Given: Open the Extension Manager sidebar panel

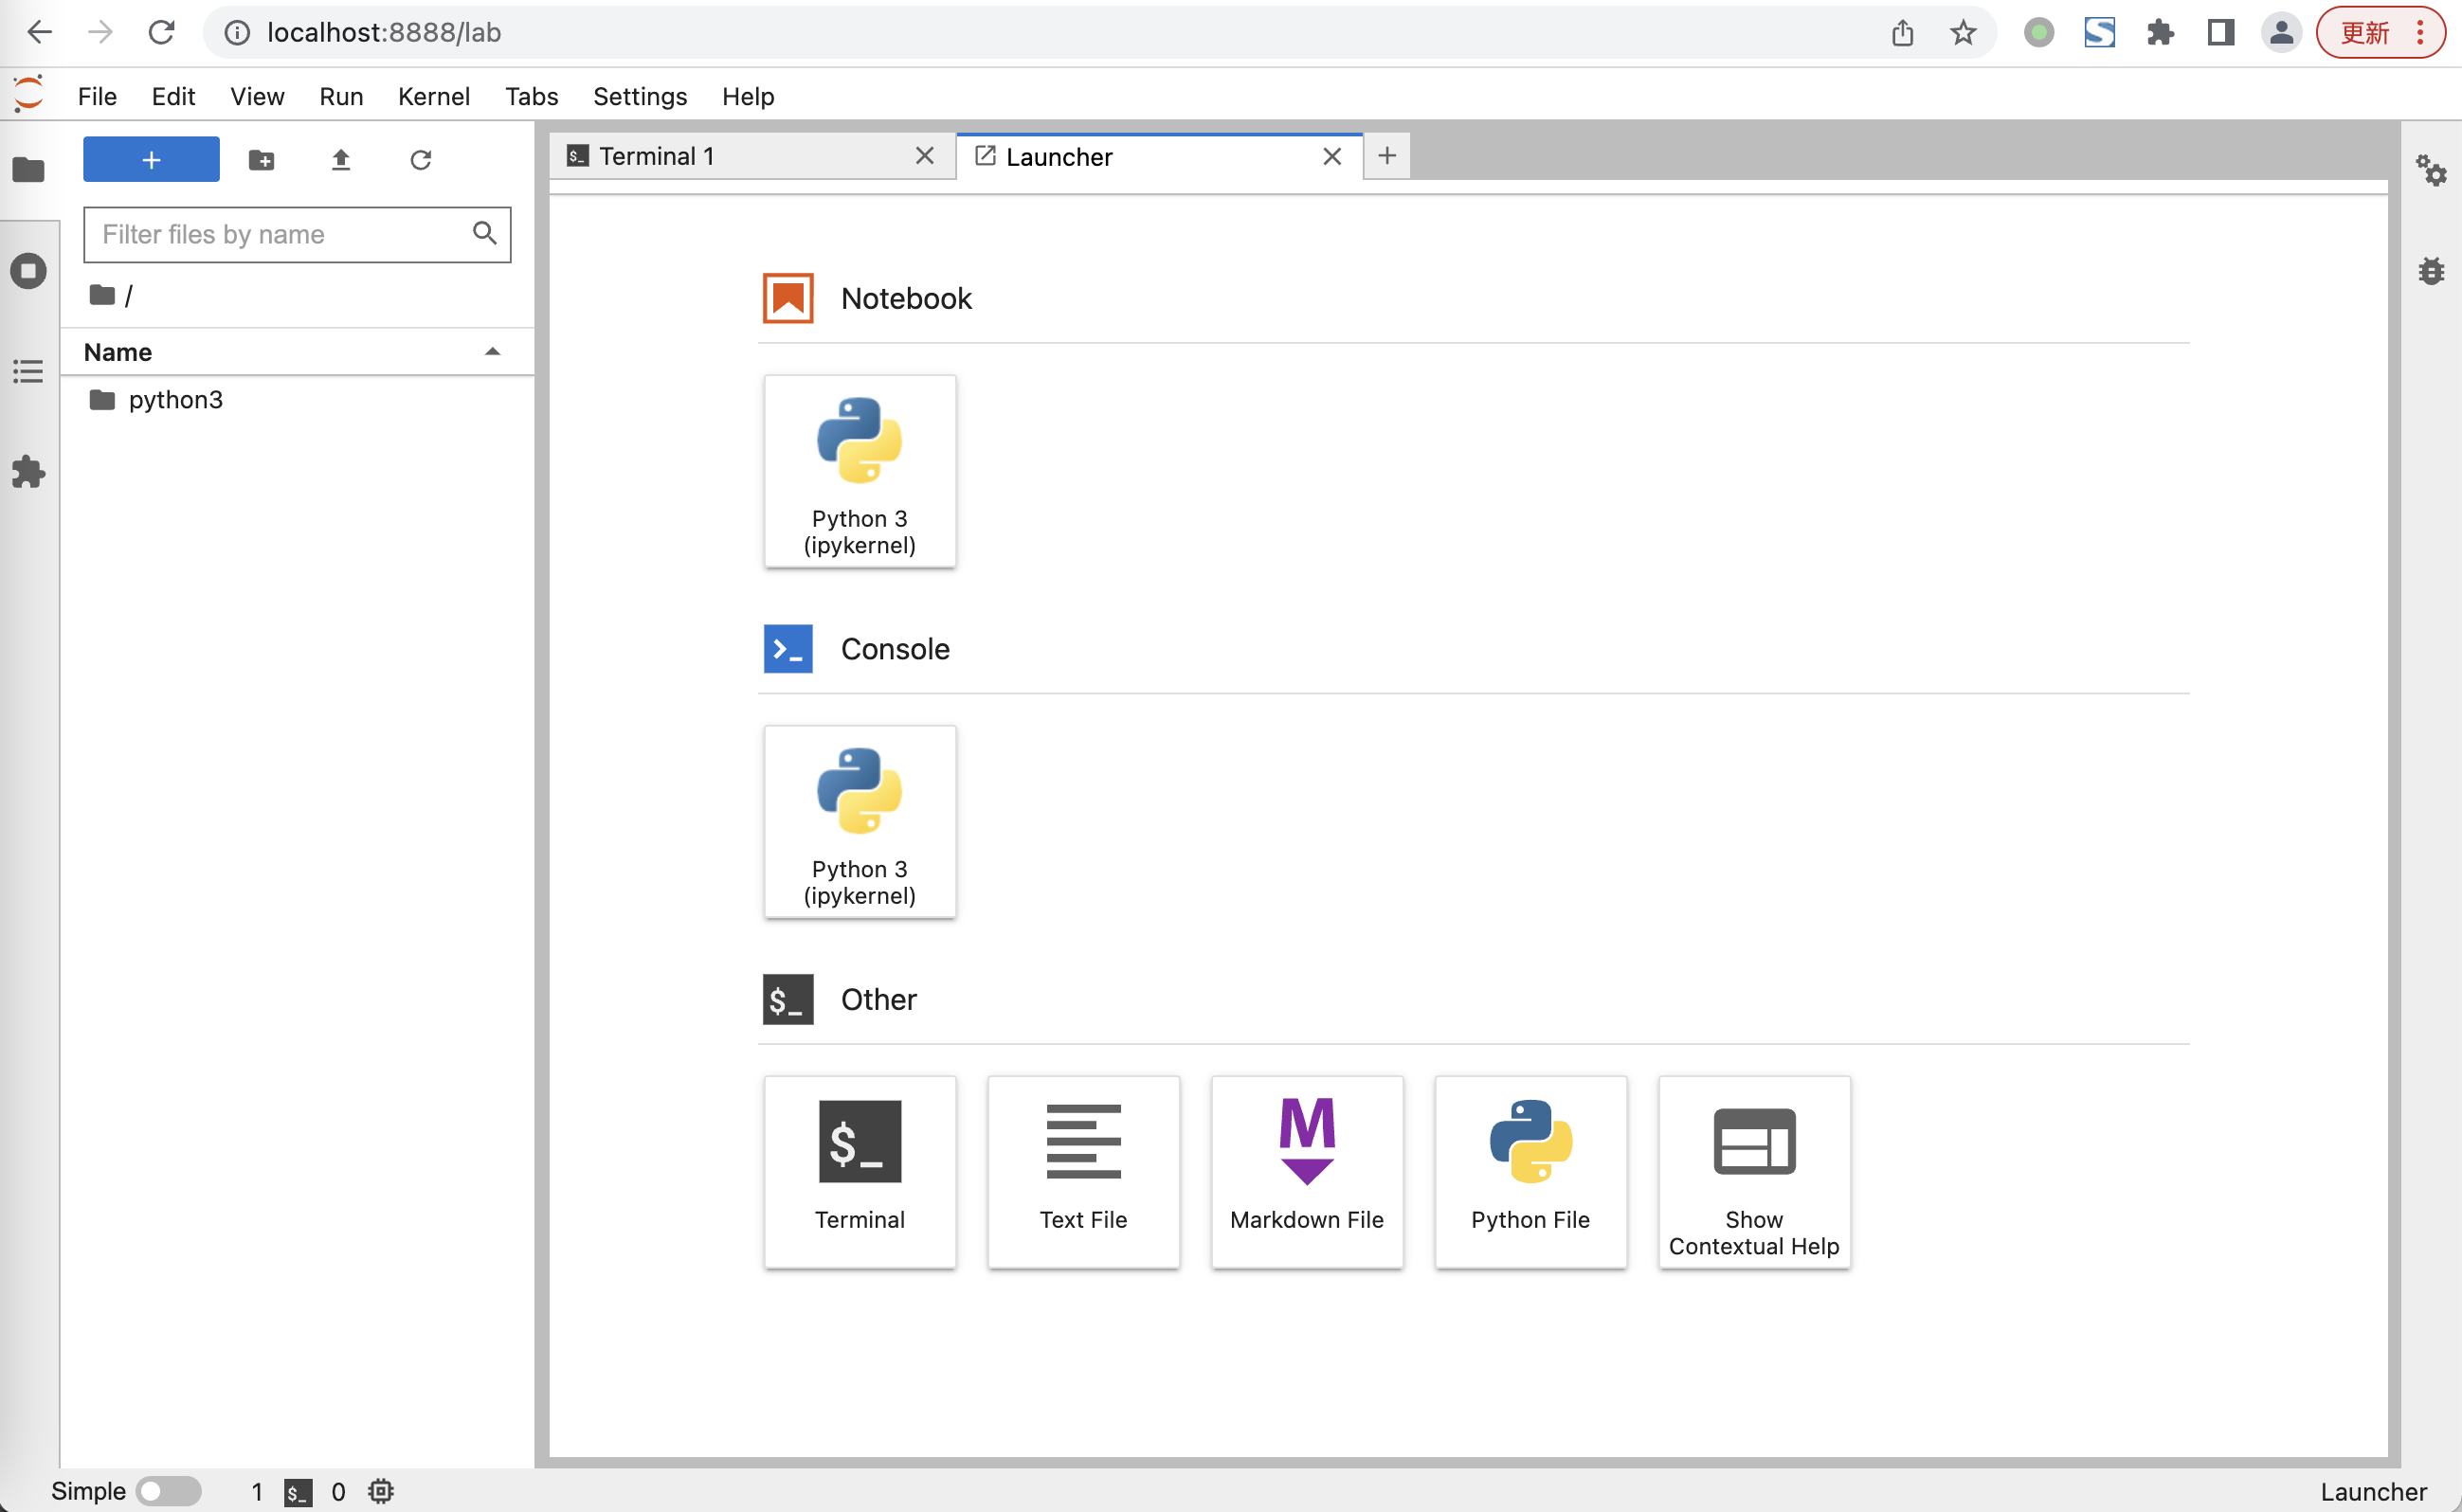Looking at the screenshot, I should click(28, 472).
